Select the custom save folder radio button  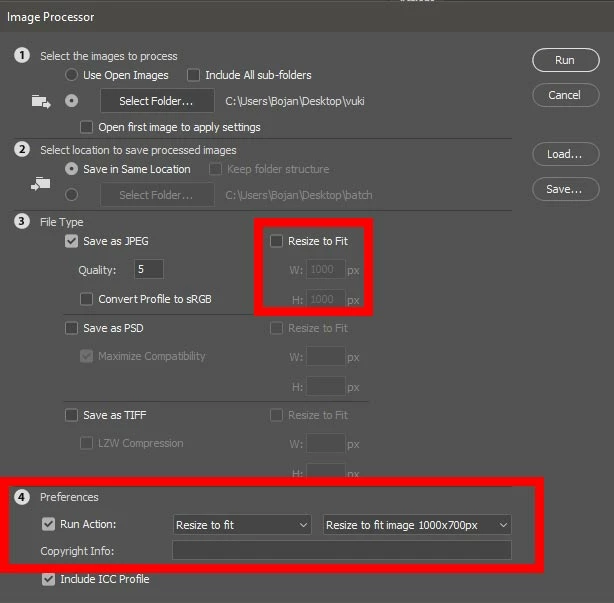[x=71, y=195]
